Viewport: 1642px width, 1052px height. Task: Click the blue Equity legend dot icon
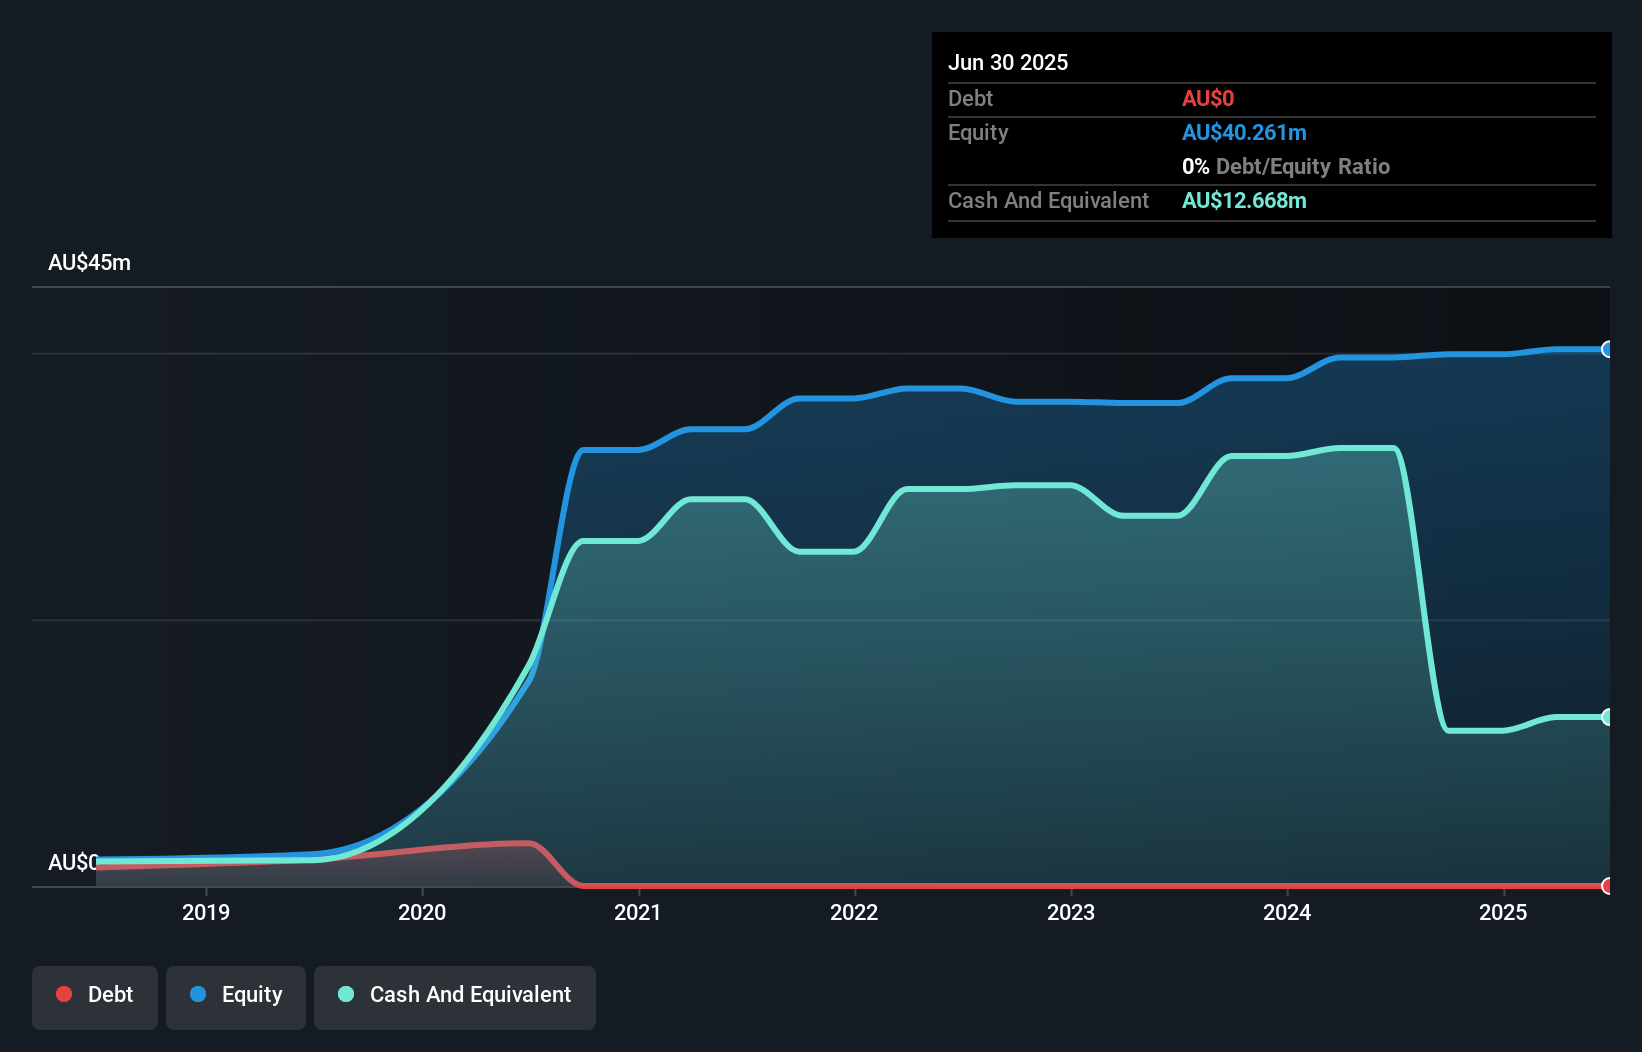click(198, 994)
